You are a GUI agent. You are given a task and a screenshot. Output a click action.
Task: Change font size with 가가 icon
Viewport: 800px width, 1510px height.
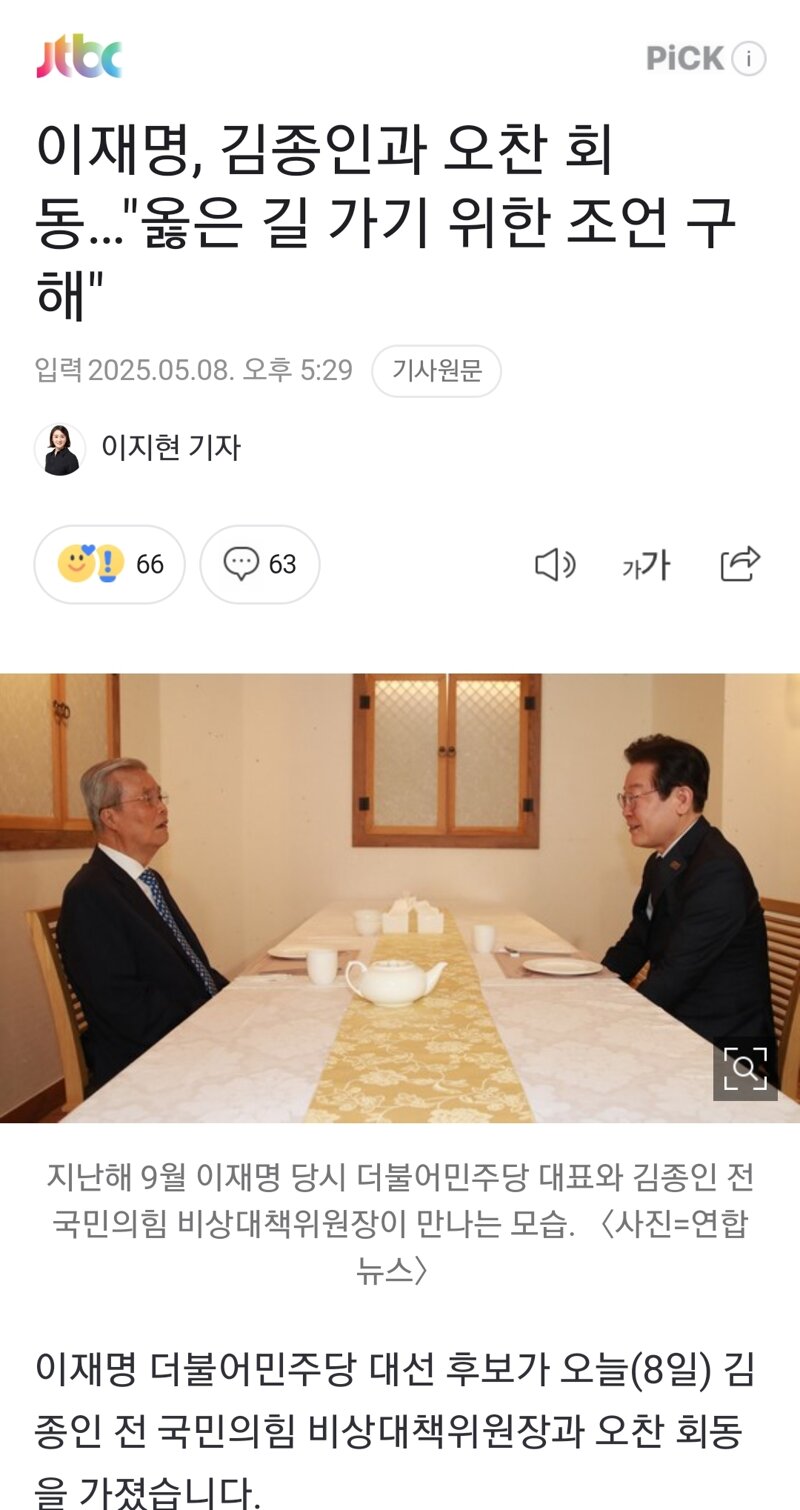(x=646, y=566)
